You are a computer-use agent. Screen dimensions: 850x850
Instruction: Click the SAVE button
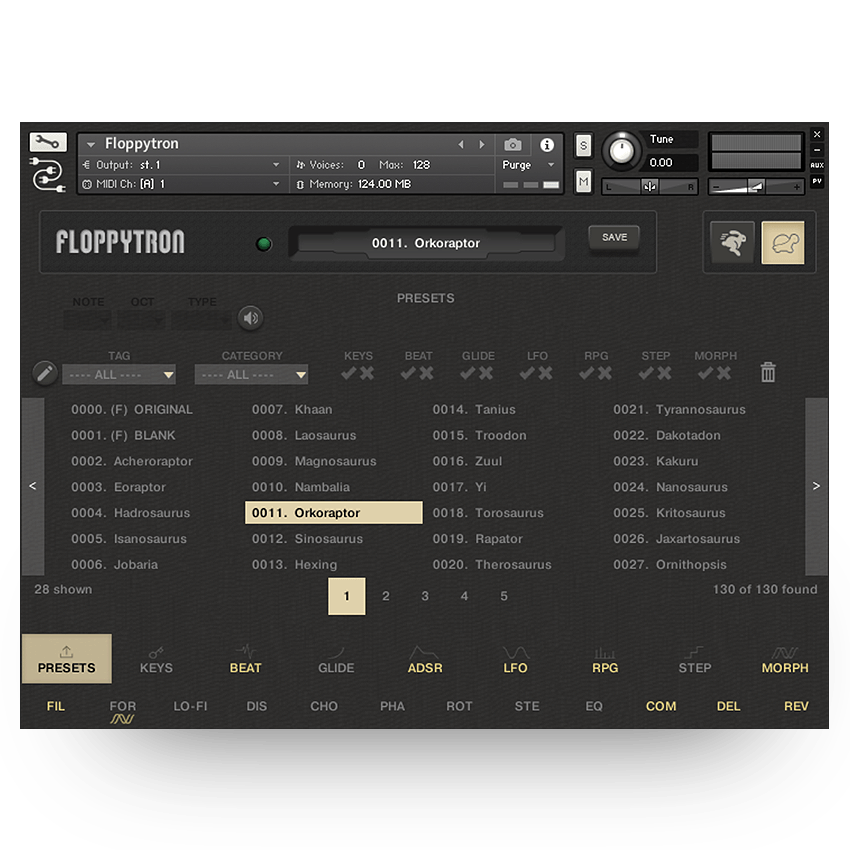614,237
